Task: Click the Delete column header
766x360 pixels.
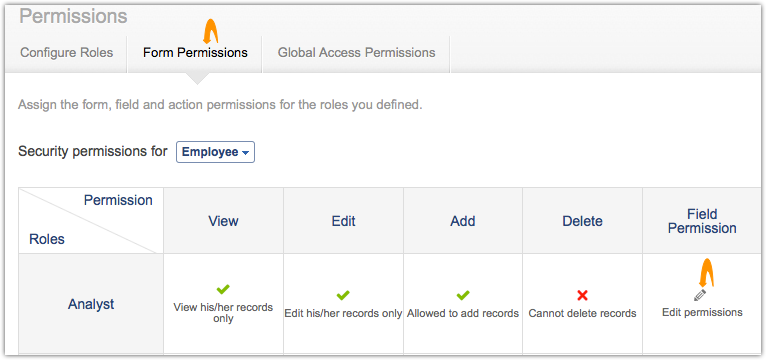Action: [x=582, y=221]
